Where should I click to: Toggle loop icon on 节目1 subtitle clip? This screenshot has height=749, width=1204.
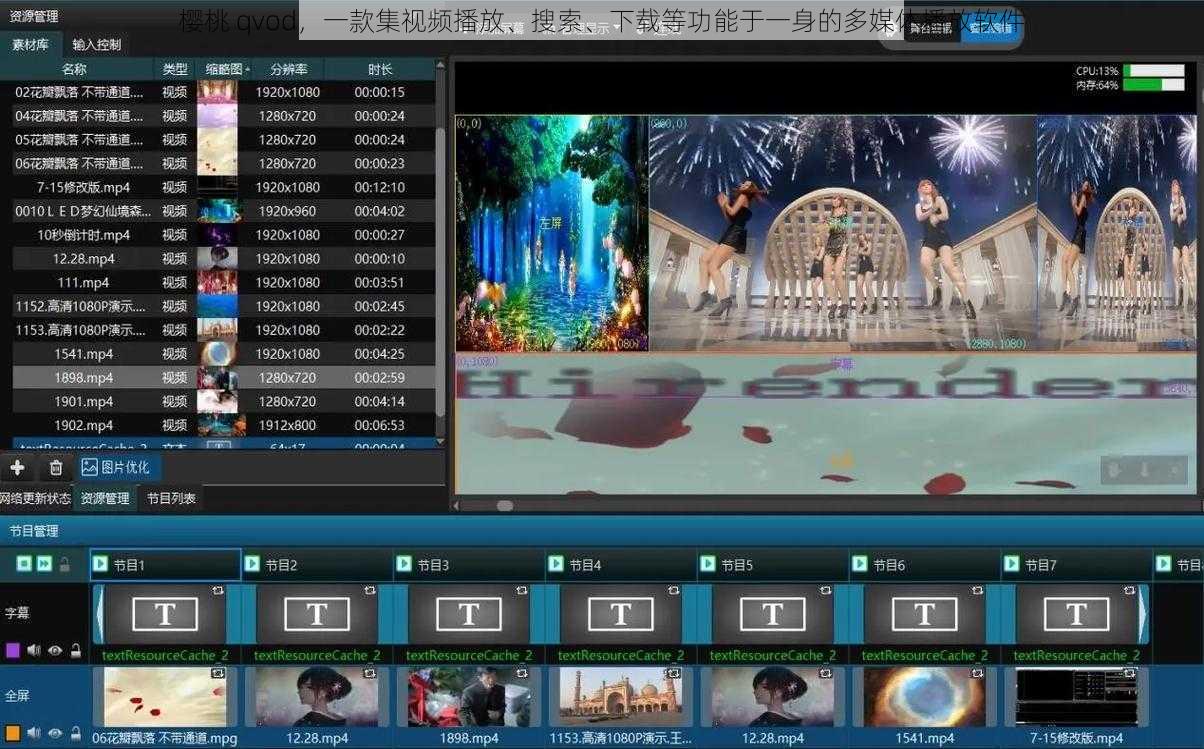click(x=218, y=591)
